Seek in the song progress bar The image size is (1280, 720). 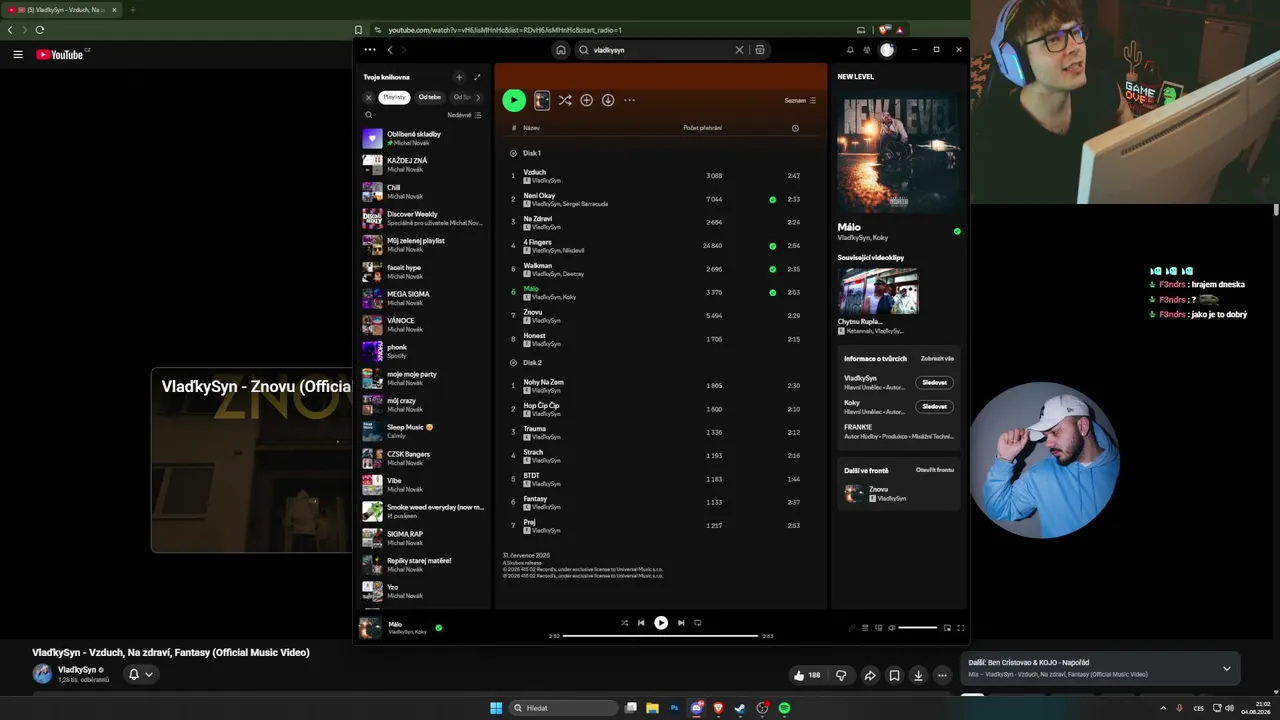(660, 636)
